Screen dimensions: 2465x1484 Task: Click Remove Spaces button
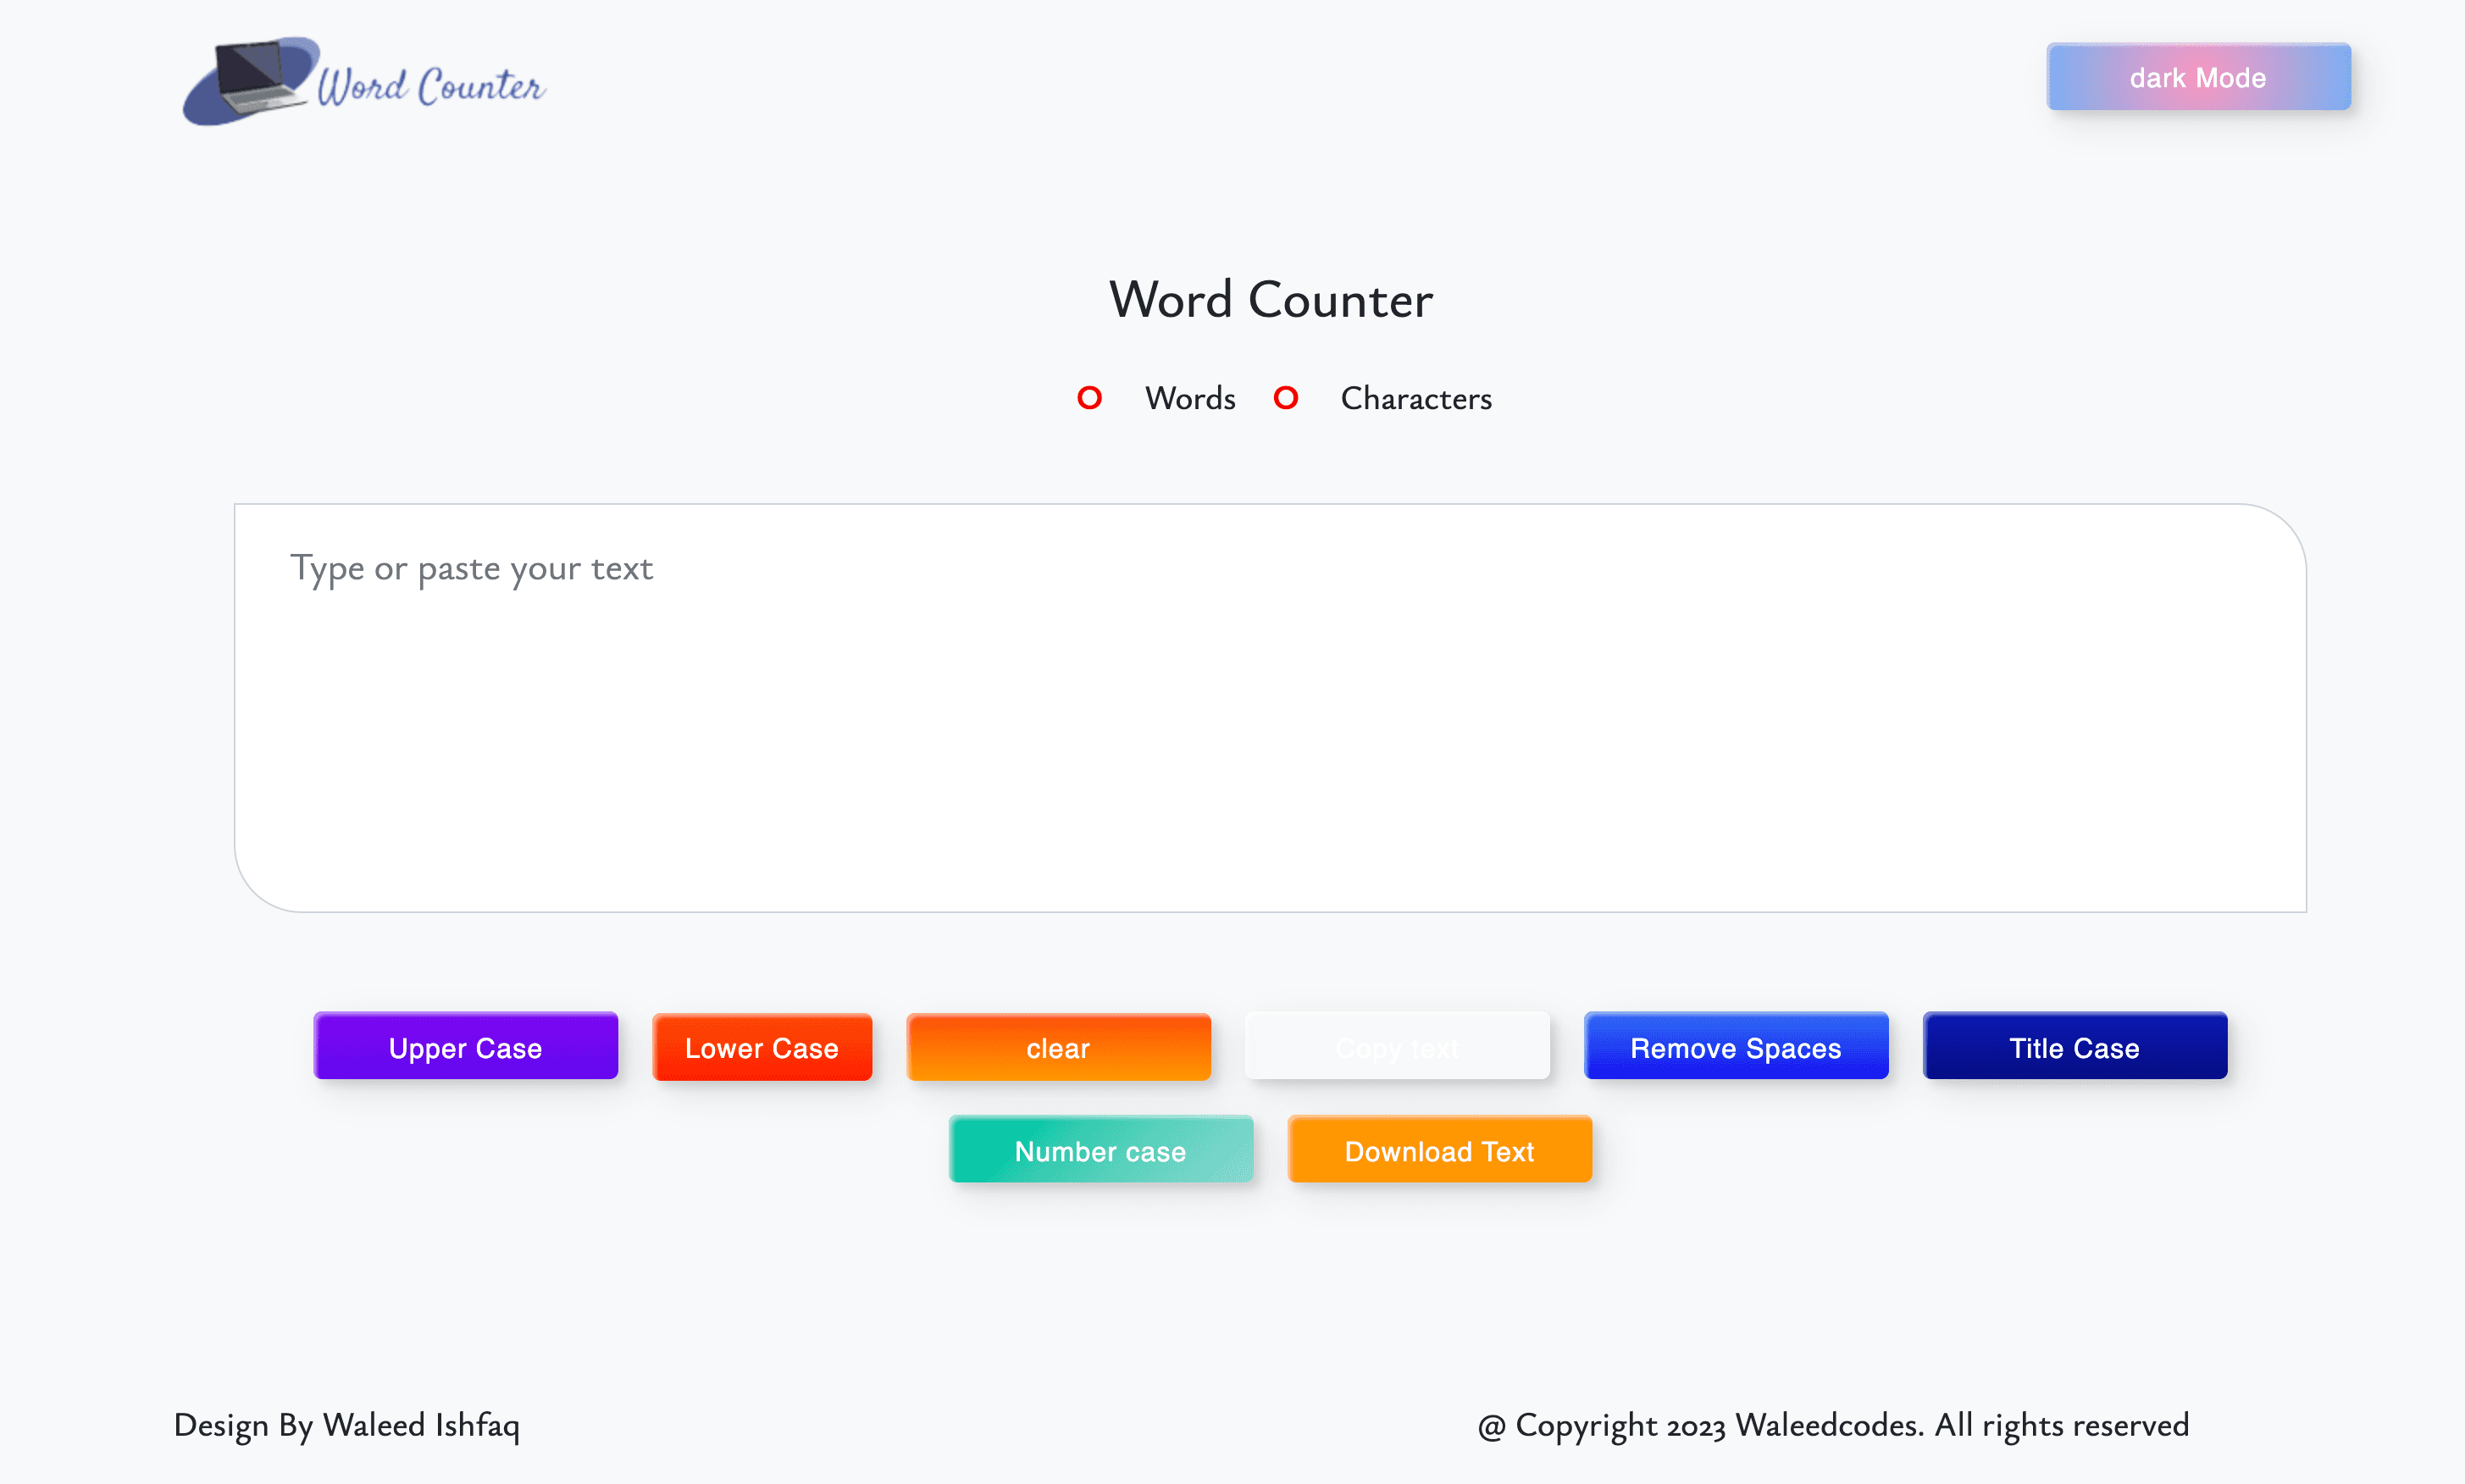[x=1736, y=1047]
